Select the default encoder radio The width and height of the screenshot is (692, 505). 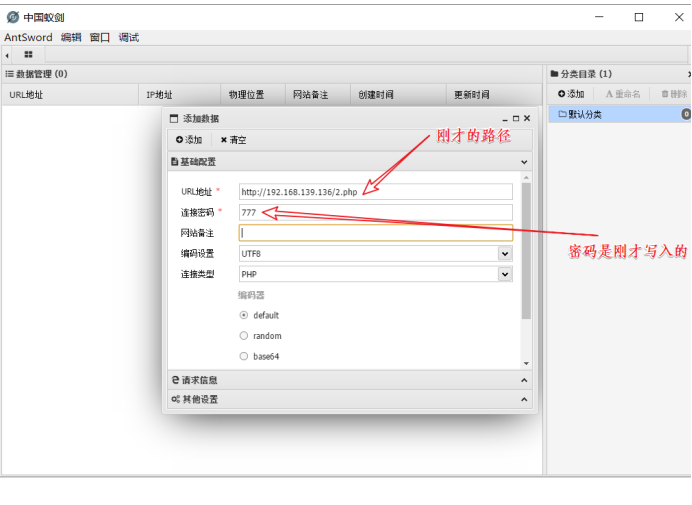244,315
